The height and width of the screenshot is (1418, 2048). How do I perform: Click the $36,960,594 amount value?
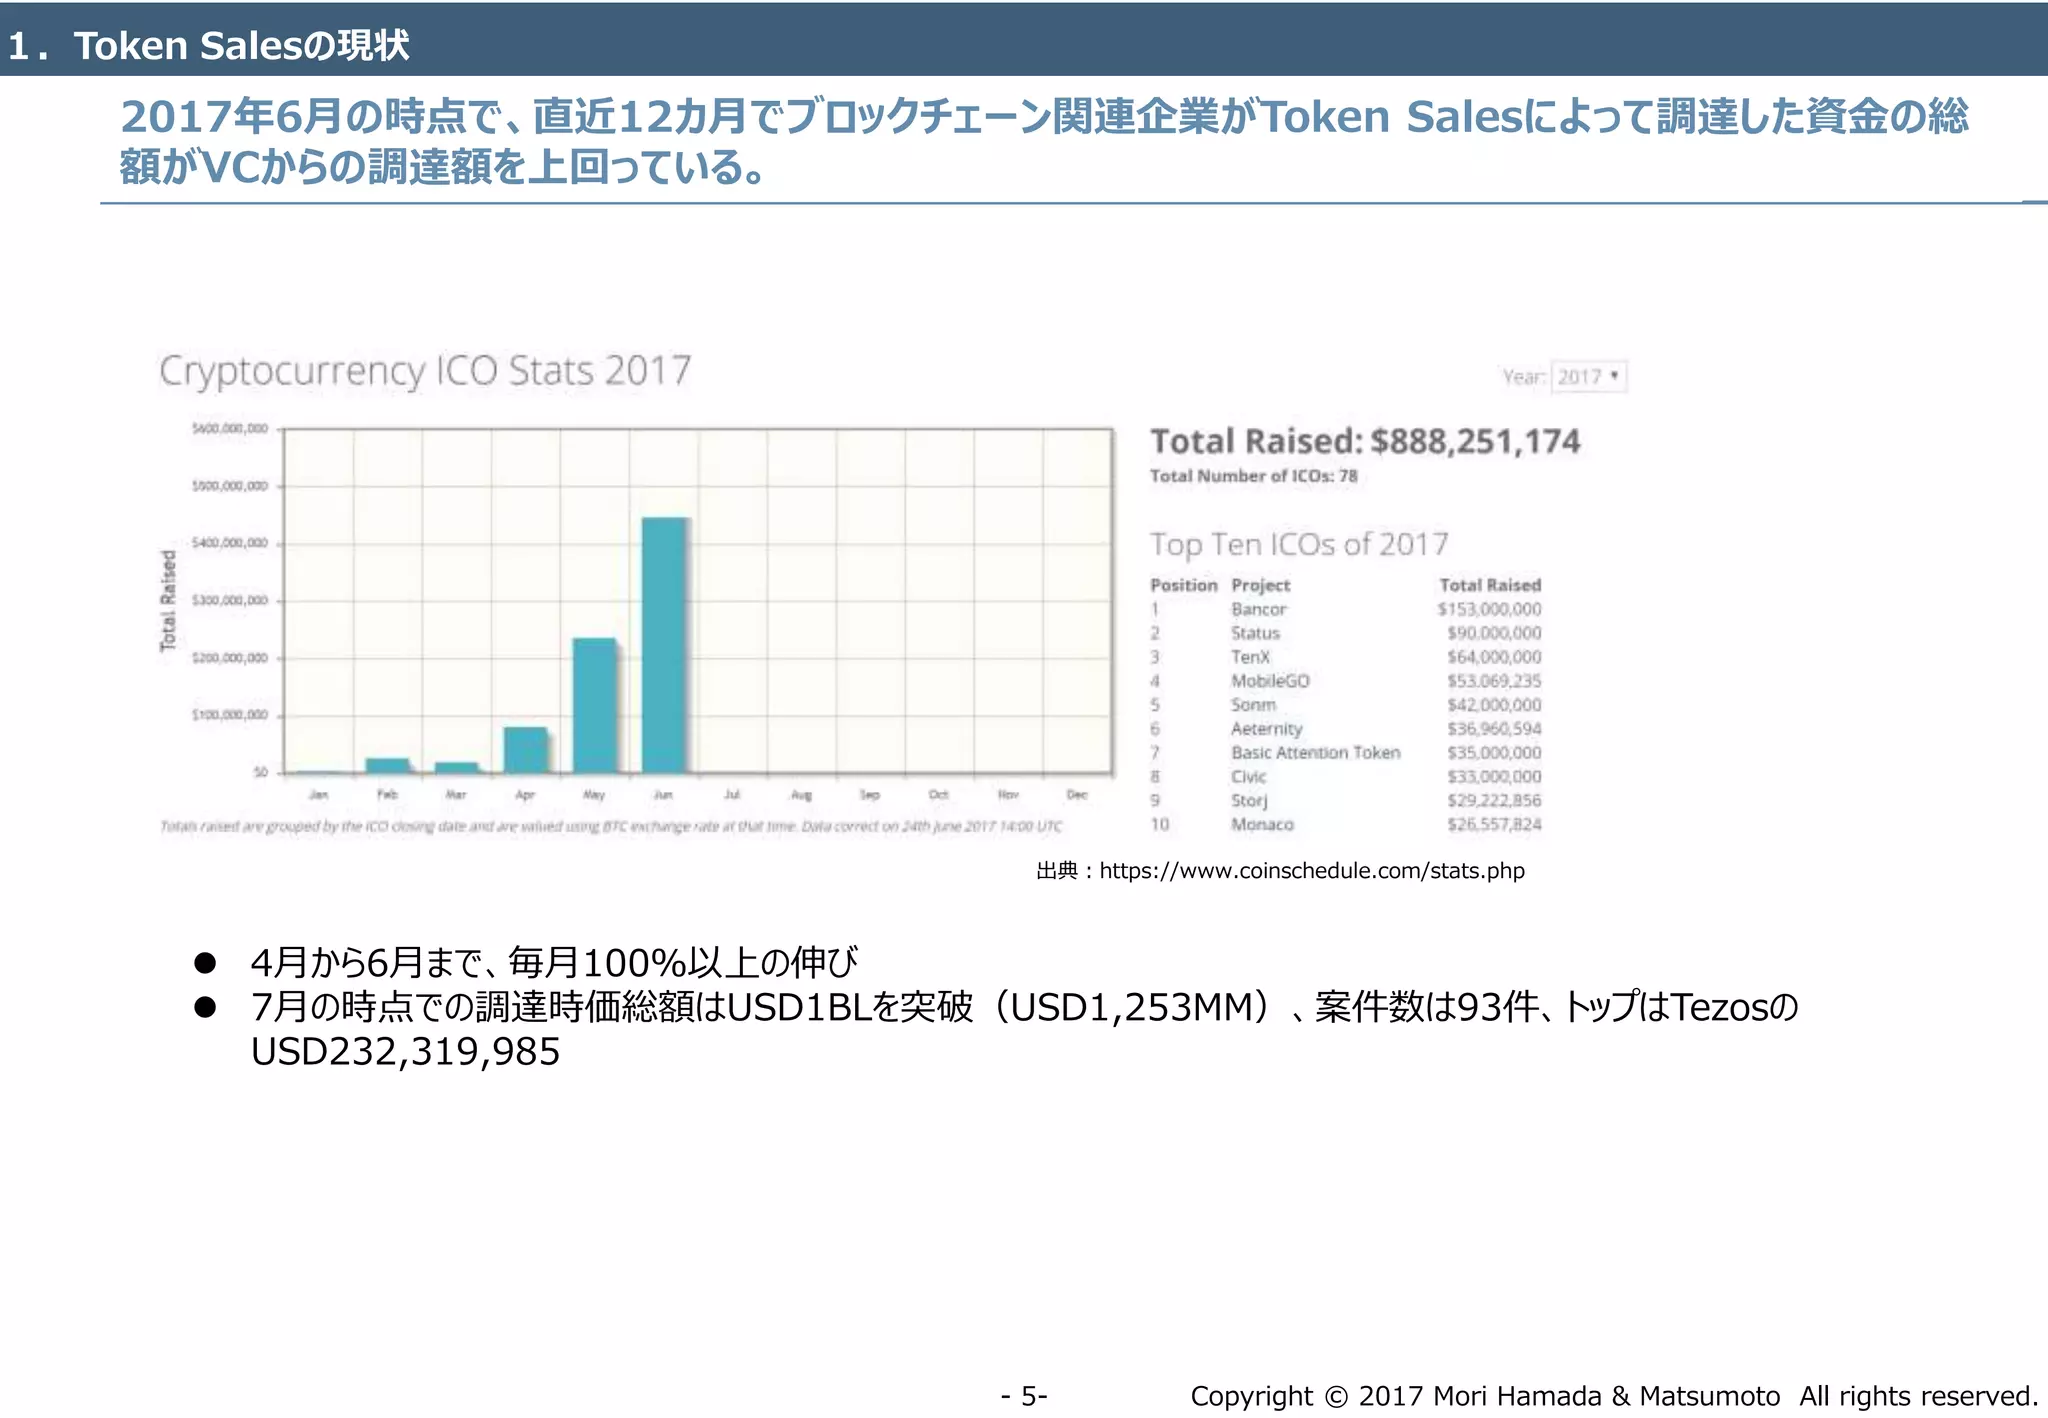1494,729
